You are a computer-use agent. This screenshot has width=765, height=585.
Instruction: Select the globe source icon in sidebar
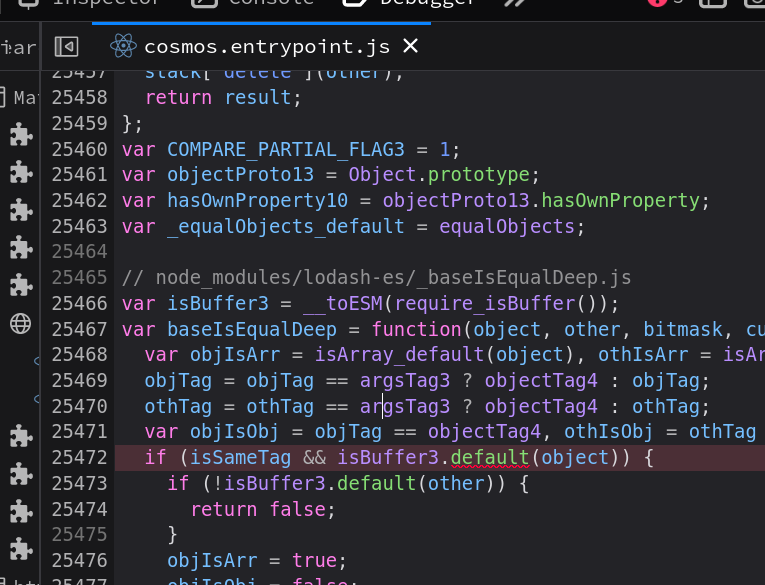pos(20,323)
